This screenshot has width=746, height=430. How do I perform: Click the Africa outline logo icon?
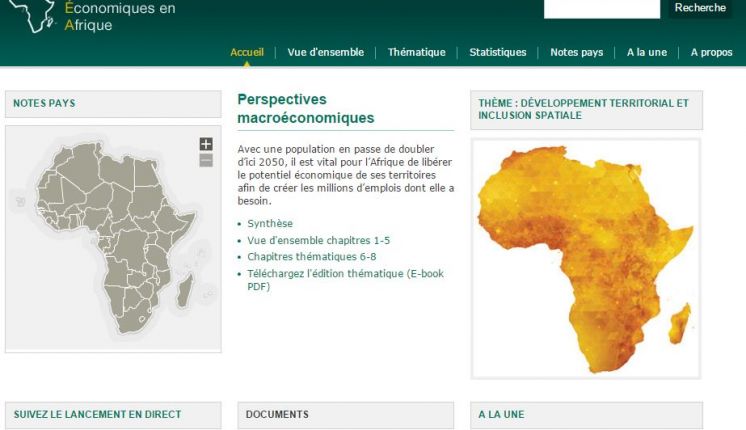30,16
